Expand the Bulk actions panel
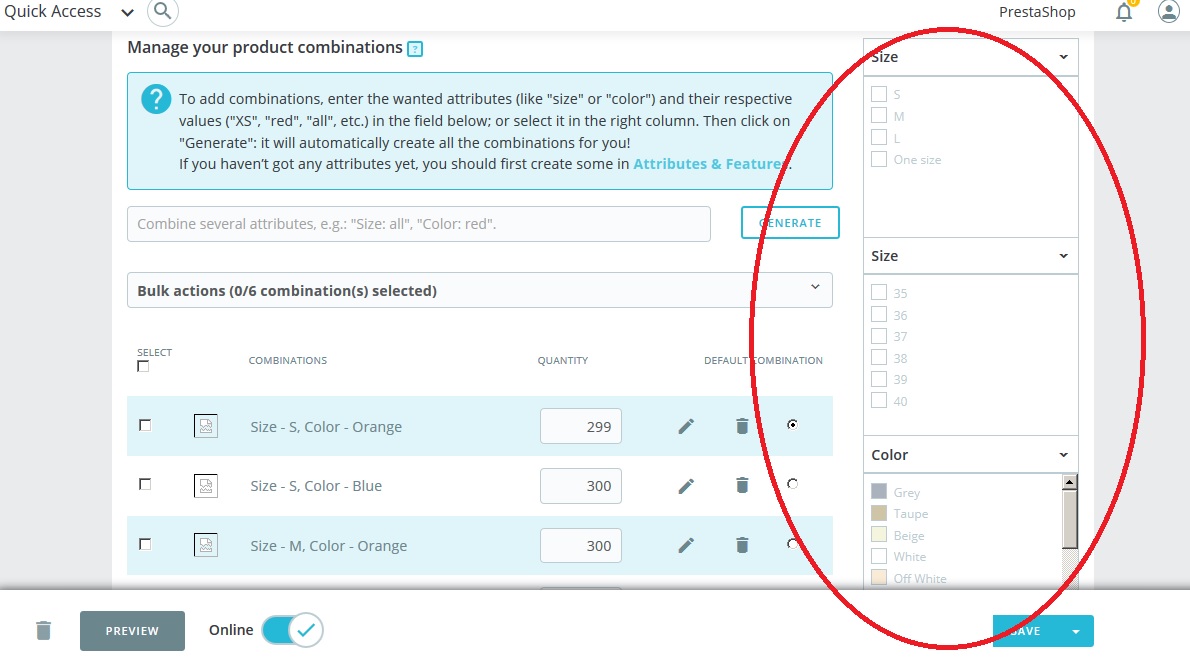Screen dimensions: 1190x662 [x=480, y=290]
